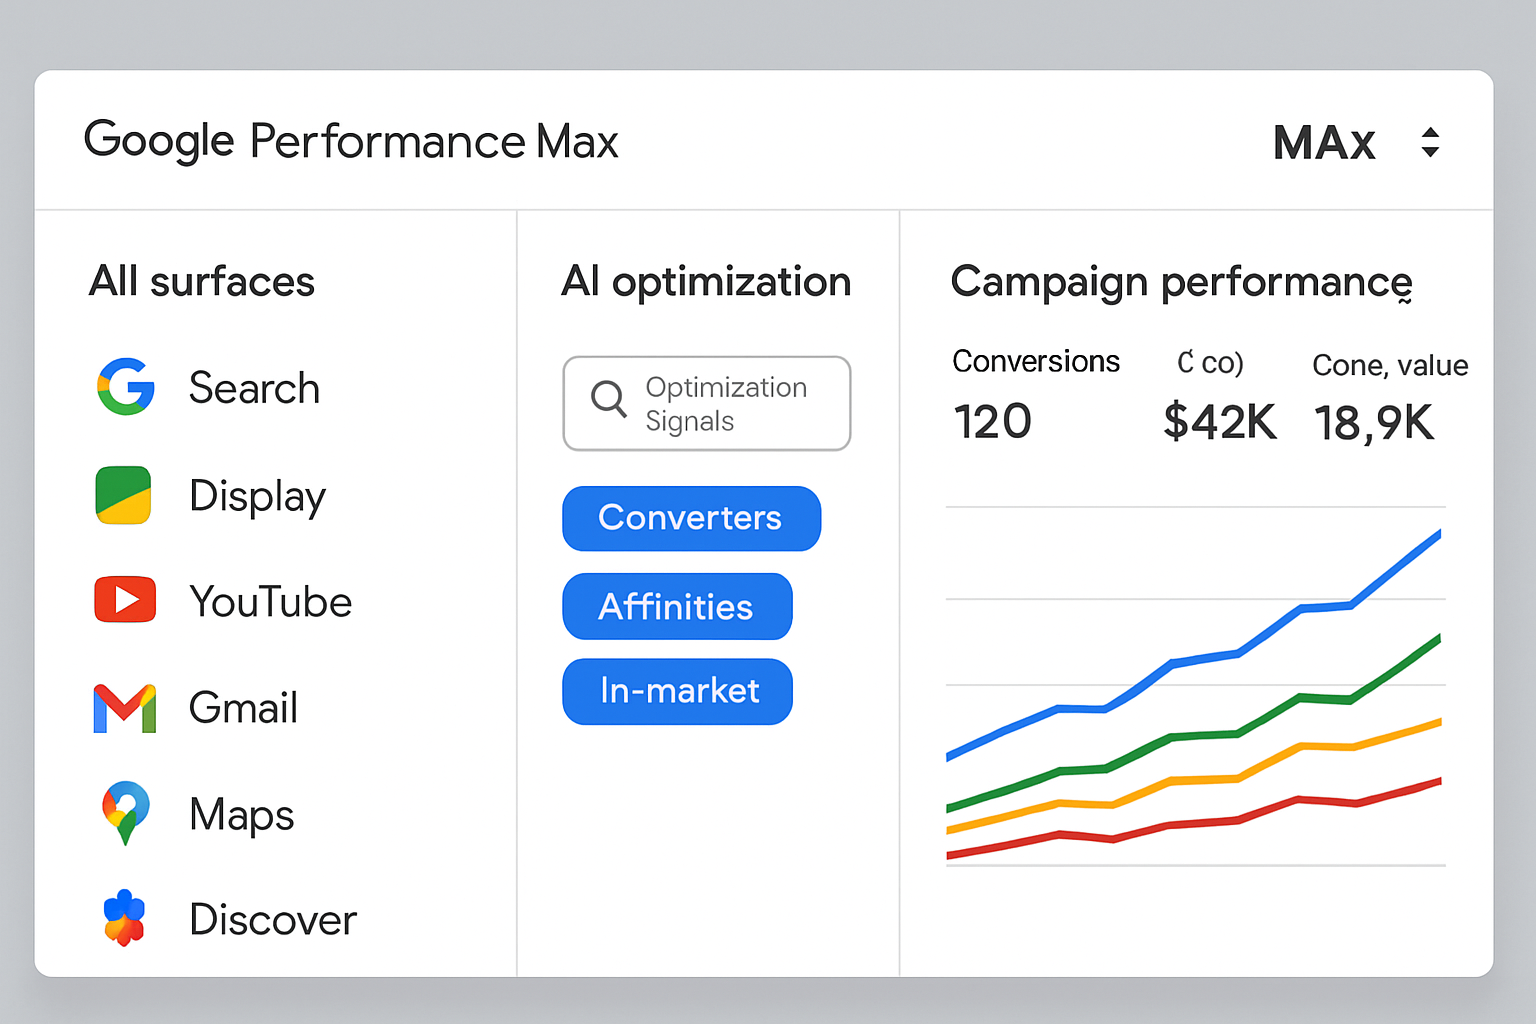The image size is (1536, 1024).
Task: Click the Conversions metric label
Action: coord(1036,361)
